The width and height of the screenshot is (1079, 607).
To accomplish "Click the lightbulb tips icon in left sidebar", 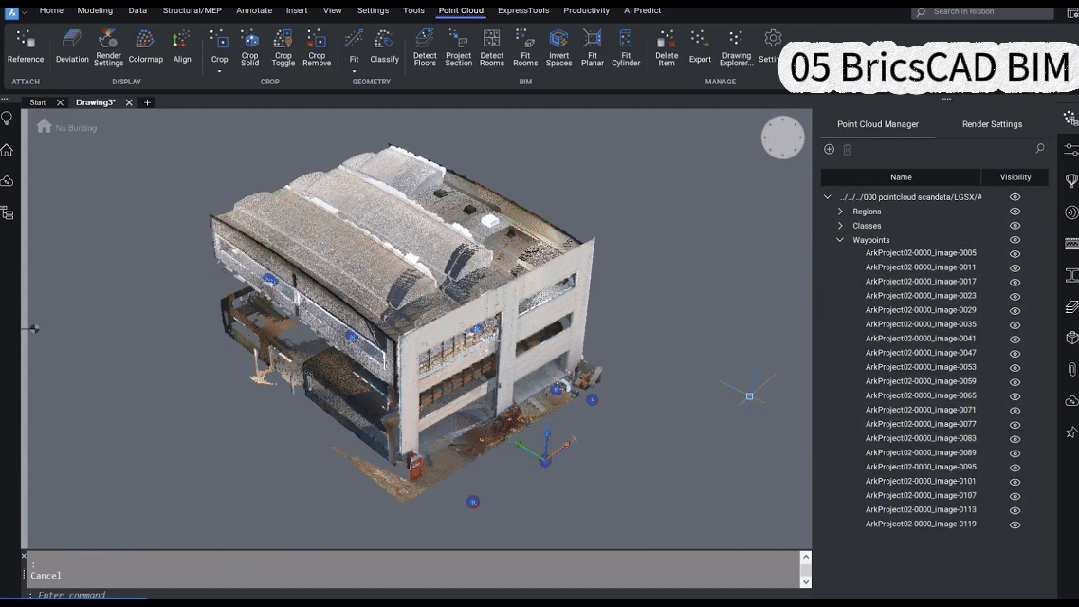I will pyautogui.click(x=7, y=118).
